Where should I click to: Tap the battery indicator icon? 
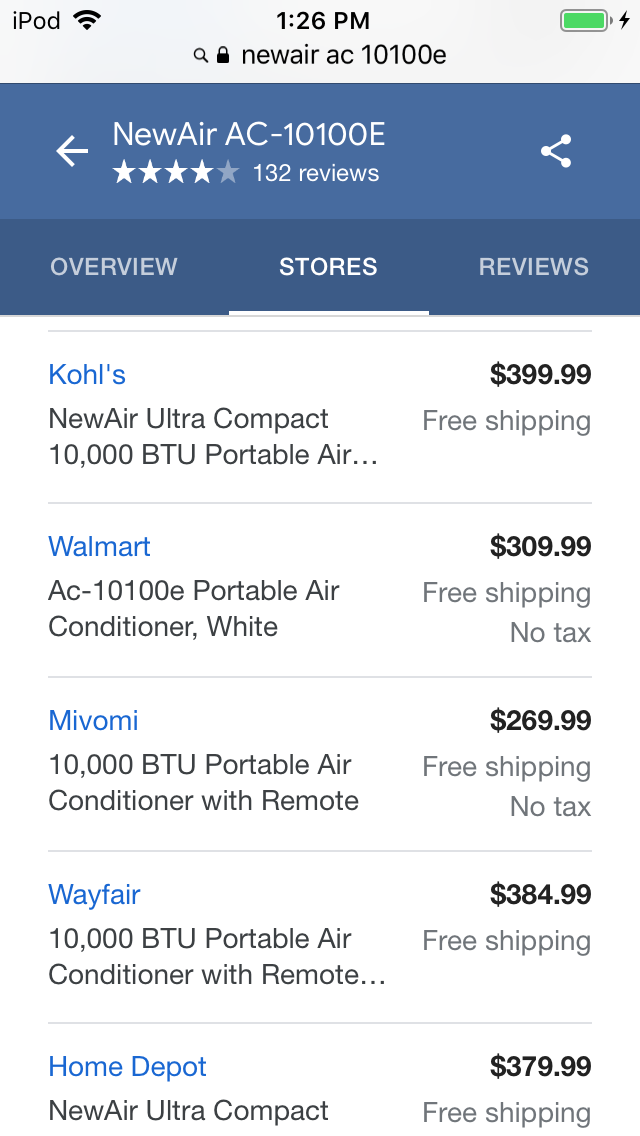pos(586,20)
